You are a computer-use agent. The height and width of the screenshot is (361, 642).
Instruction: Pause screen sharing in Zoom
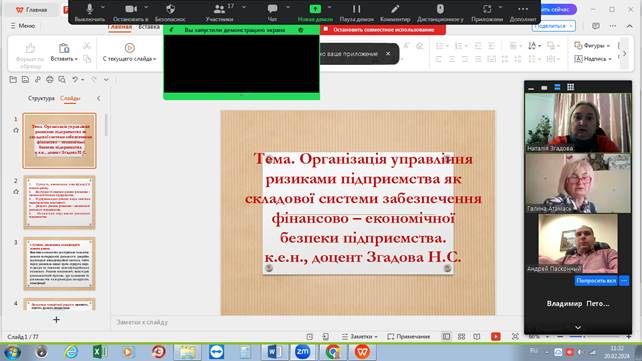357,12
